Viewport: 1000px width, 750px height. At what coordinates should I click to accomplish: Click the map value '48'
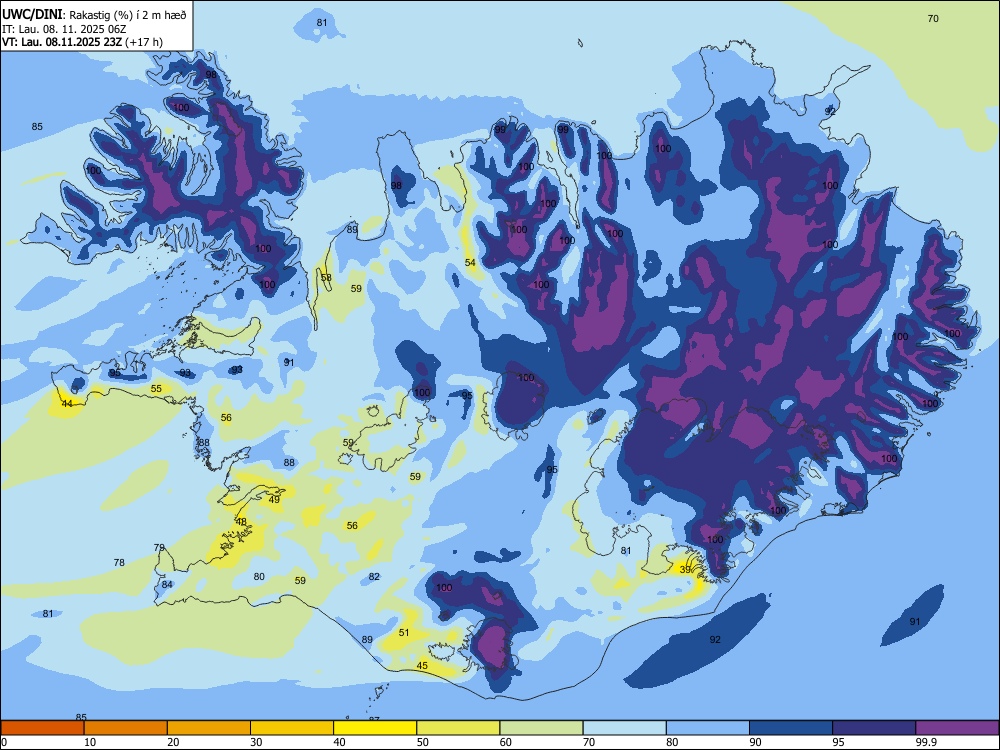tap(241, 522)
